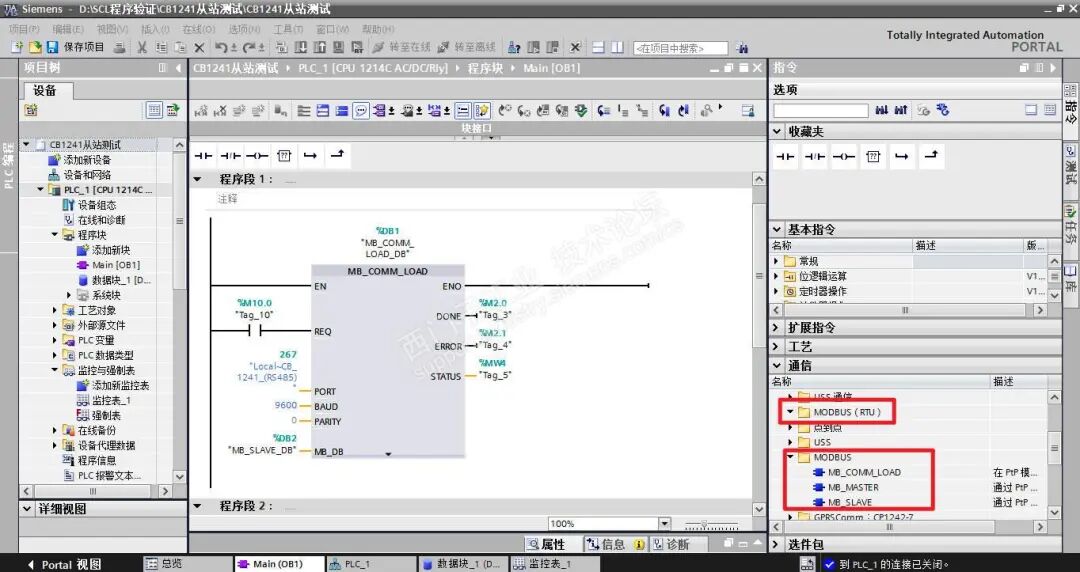Click the print icon after save project
The image size is (1080, 572).
click(120, 48)
